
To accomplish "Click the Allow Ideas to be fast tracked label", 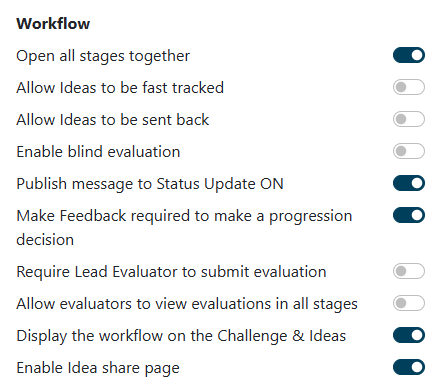I will 120,88.
